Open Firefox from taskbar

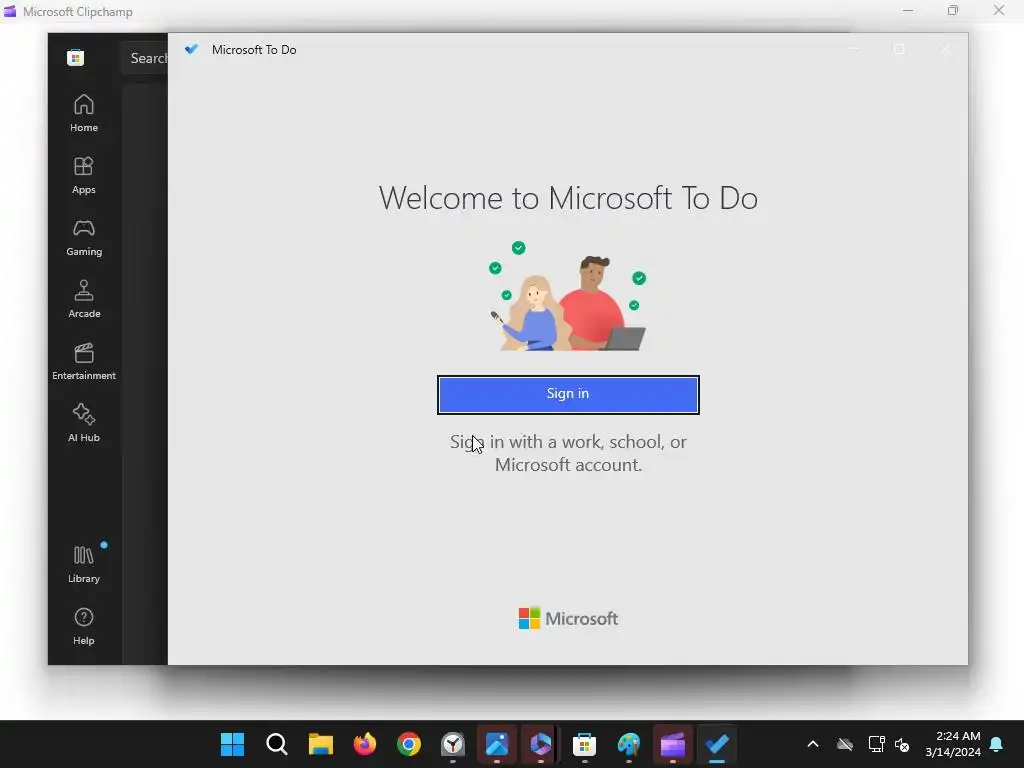(x=365, y=744)
